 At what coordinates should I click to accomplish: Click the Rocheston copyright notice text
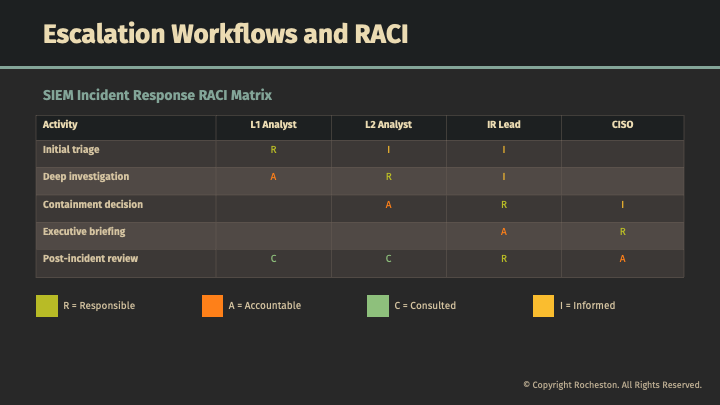click(x=612, y=385)
